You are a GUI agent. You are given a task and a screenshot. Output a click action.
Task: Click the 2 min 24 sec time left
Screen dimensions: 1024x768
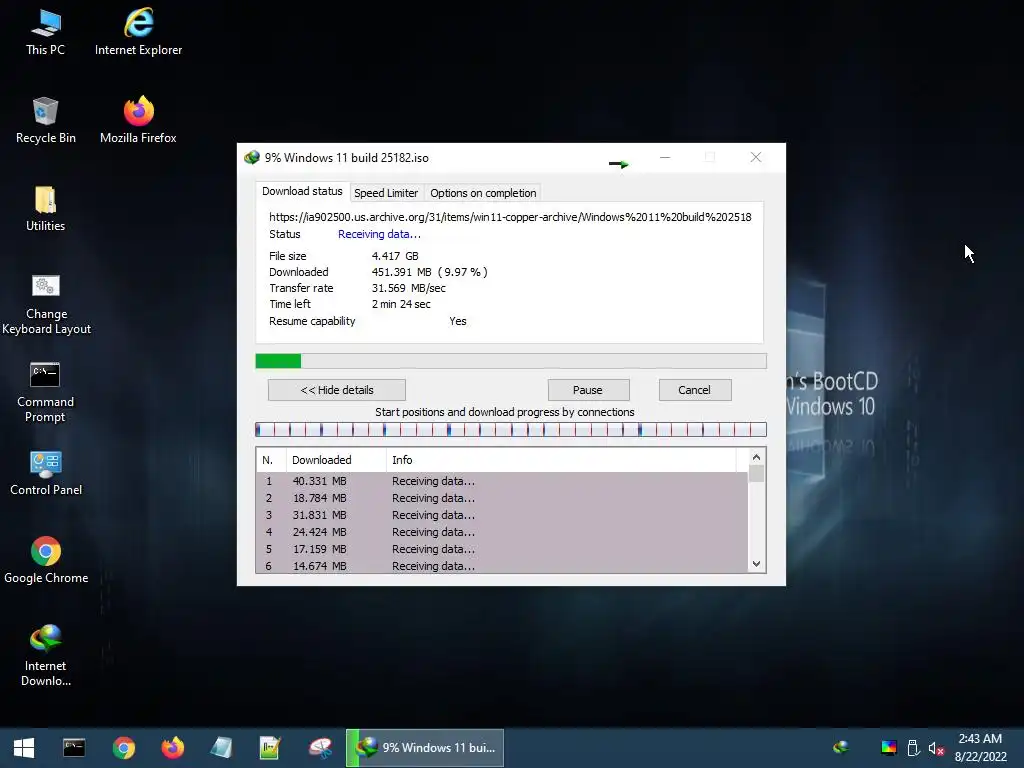click(x=401, y=304)
